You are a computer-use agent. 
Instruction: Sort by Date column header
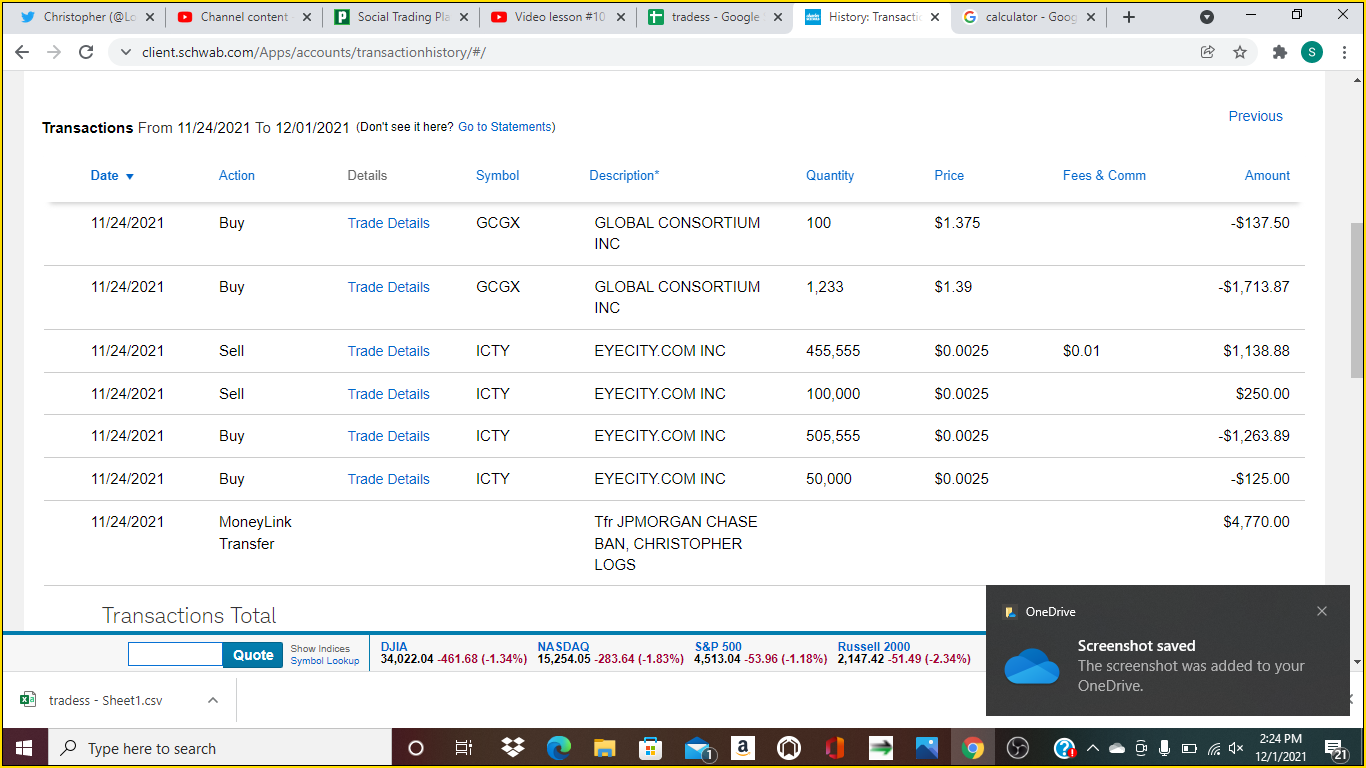pos(112,175)
